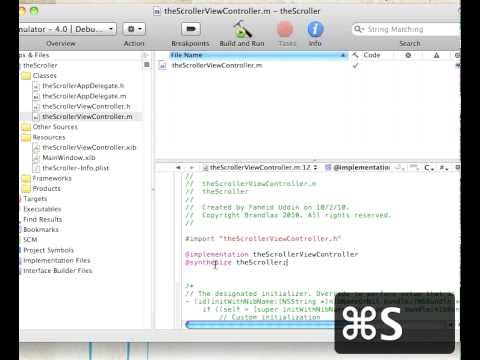Open the C class hierarchy popup
Screen dimensions: 480x360
(429, 168)
